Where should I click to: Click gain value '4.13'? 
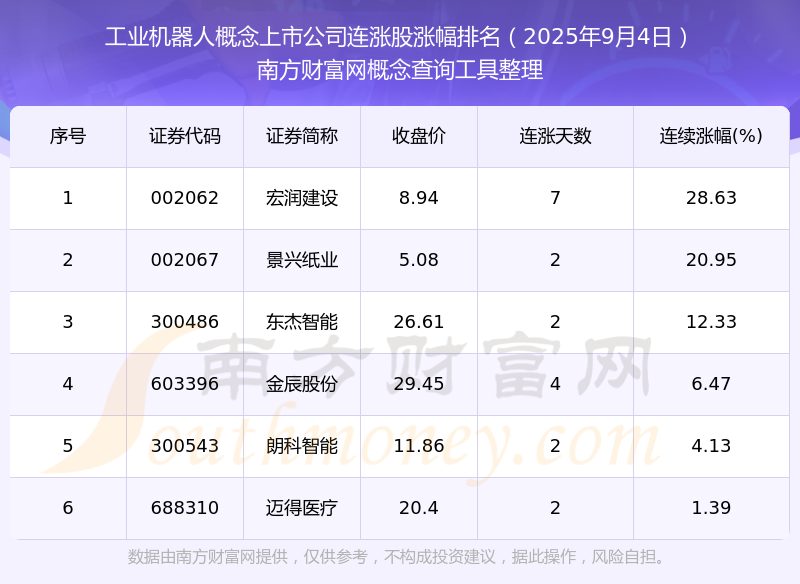click(x=711, y=446)
